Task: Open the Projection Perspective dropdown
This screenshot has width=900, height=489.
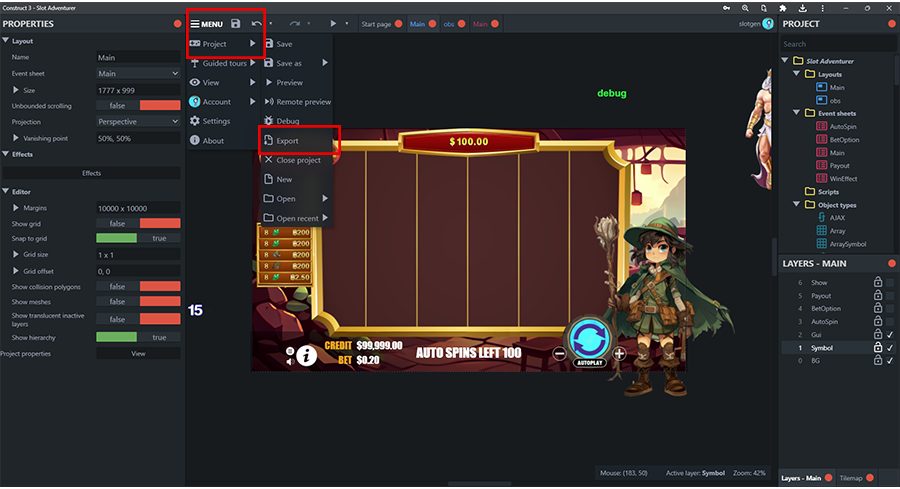Action: pyautogui.click(x=138, y=122)
